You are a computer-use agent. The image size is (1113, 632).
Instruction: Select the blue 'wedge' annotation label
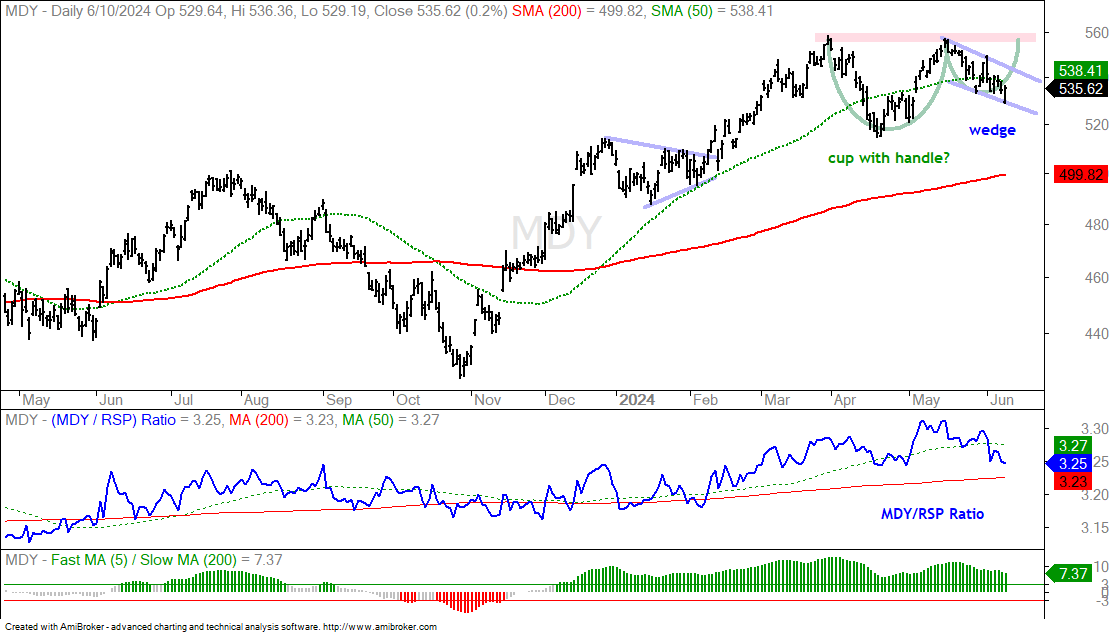[x=992, y=130]
